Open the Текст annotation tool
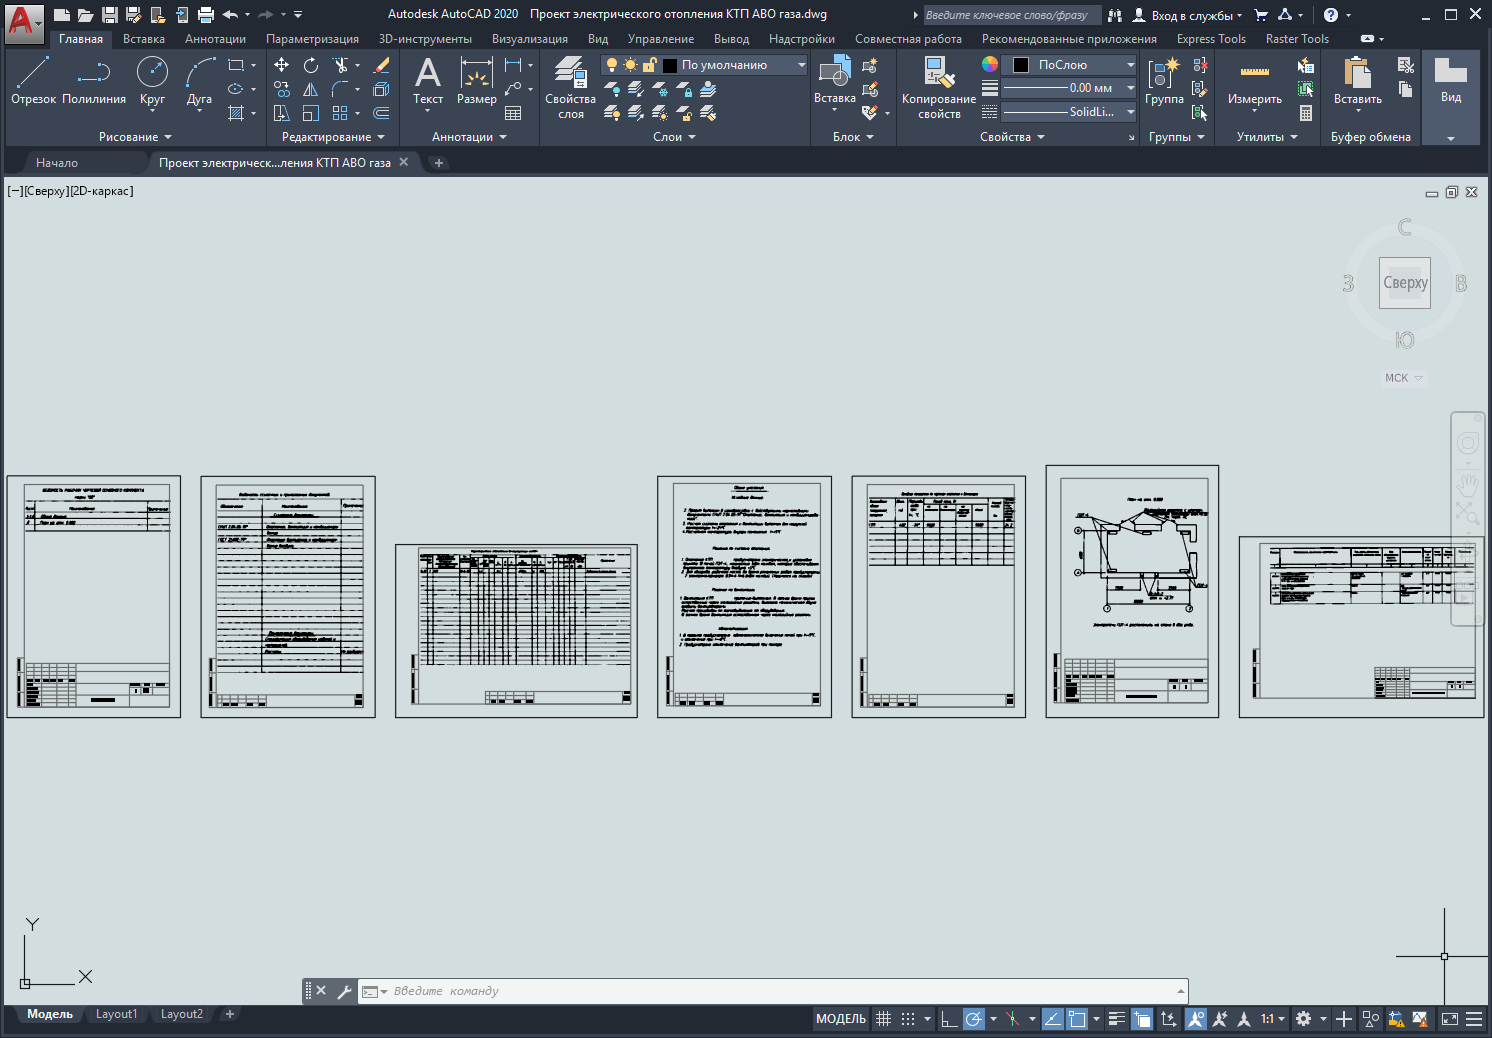 pos(428,80)
